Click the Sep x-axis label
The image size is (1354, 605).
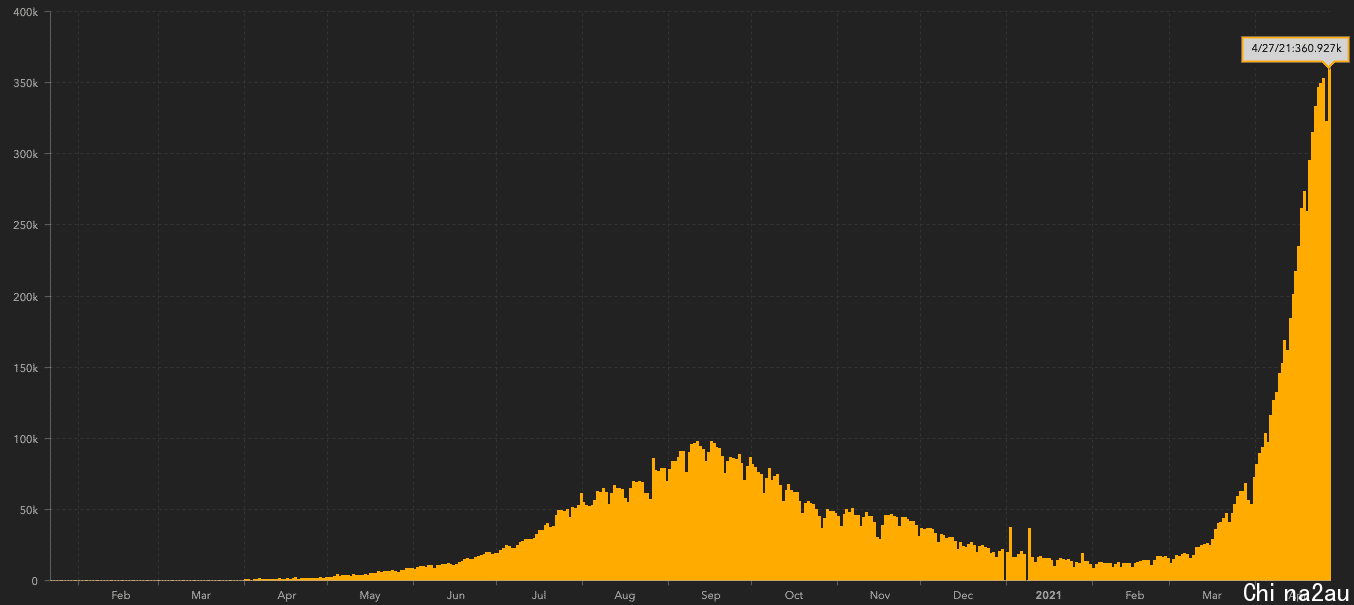coord(711,596)
